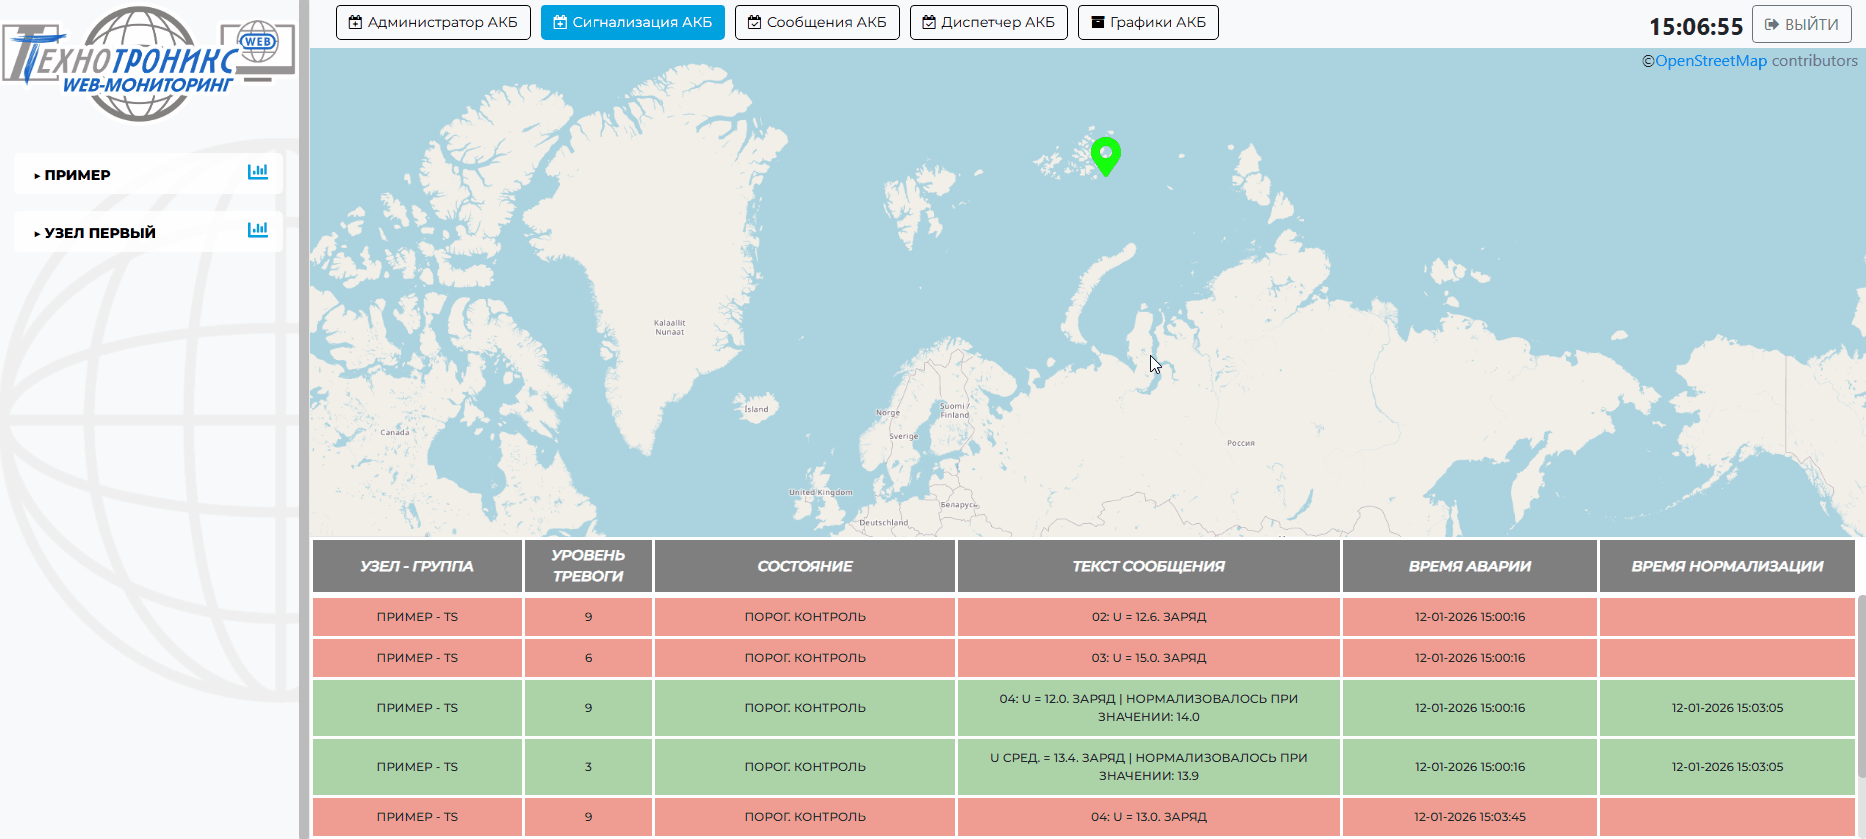Click the ТЕКСТ СООБЩЕНИЯ column header
Screen dimensions: 1866x839
pos(1148,566)
